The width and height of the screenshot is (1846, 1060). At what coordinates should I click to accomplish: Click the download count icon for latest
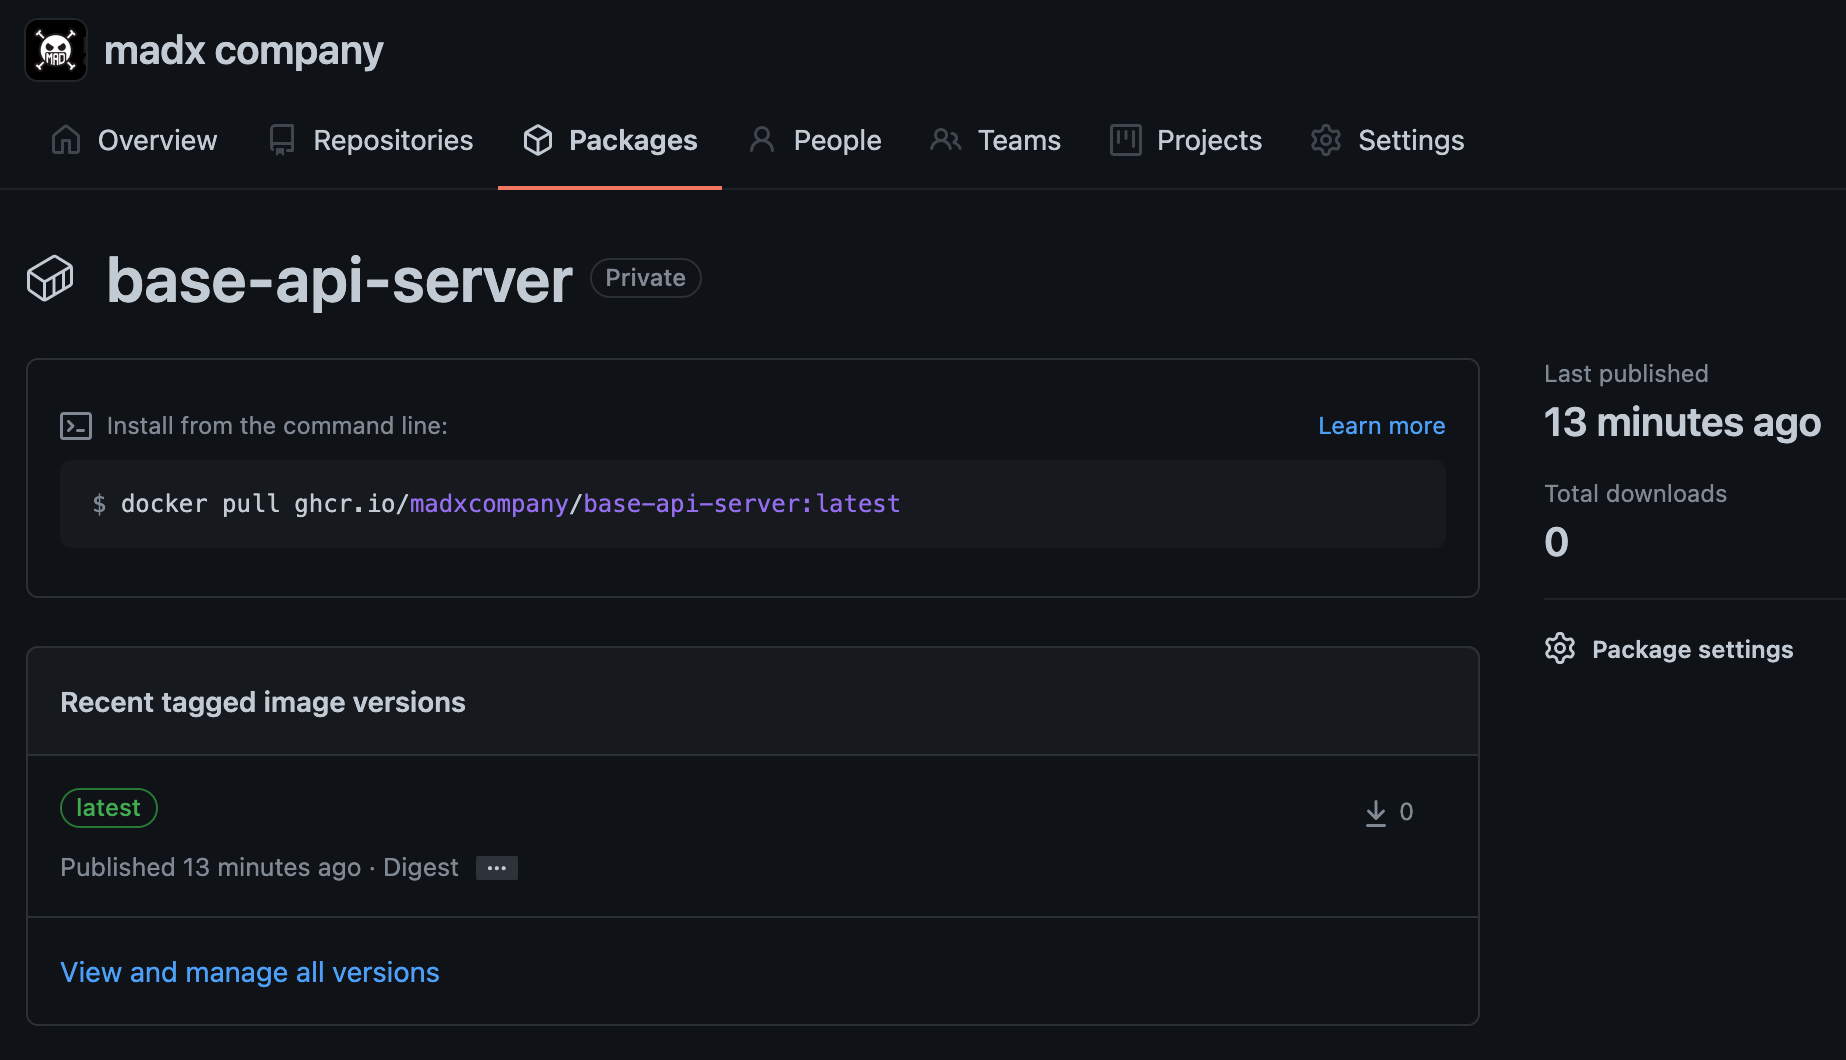[x=1376, y=812]
